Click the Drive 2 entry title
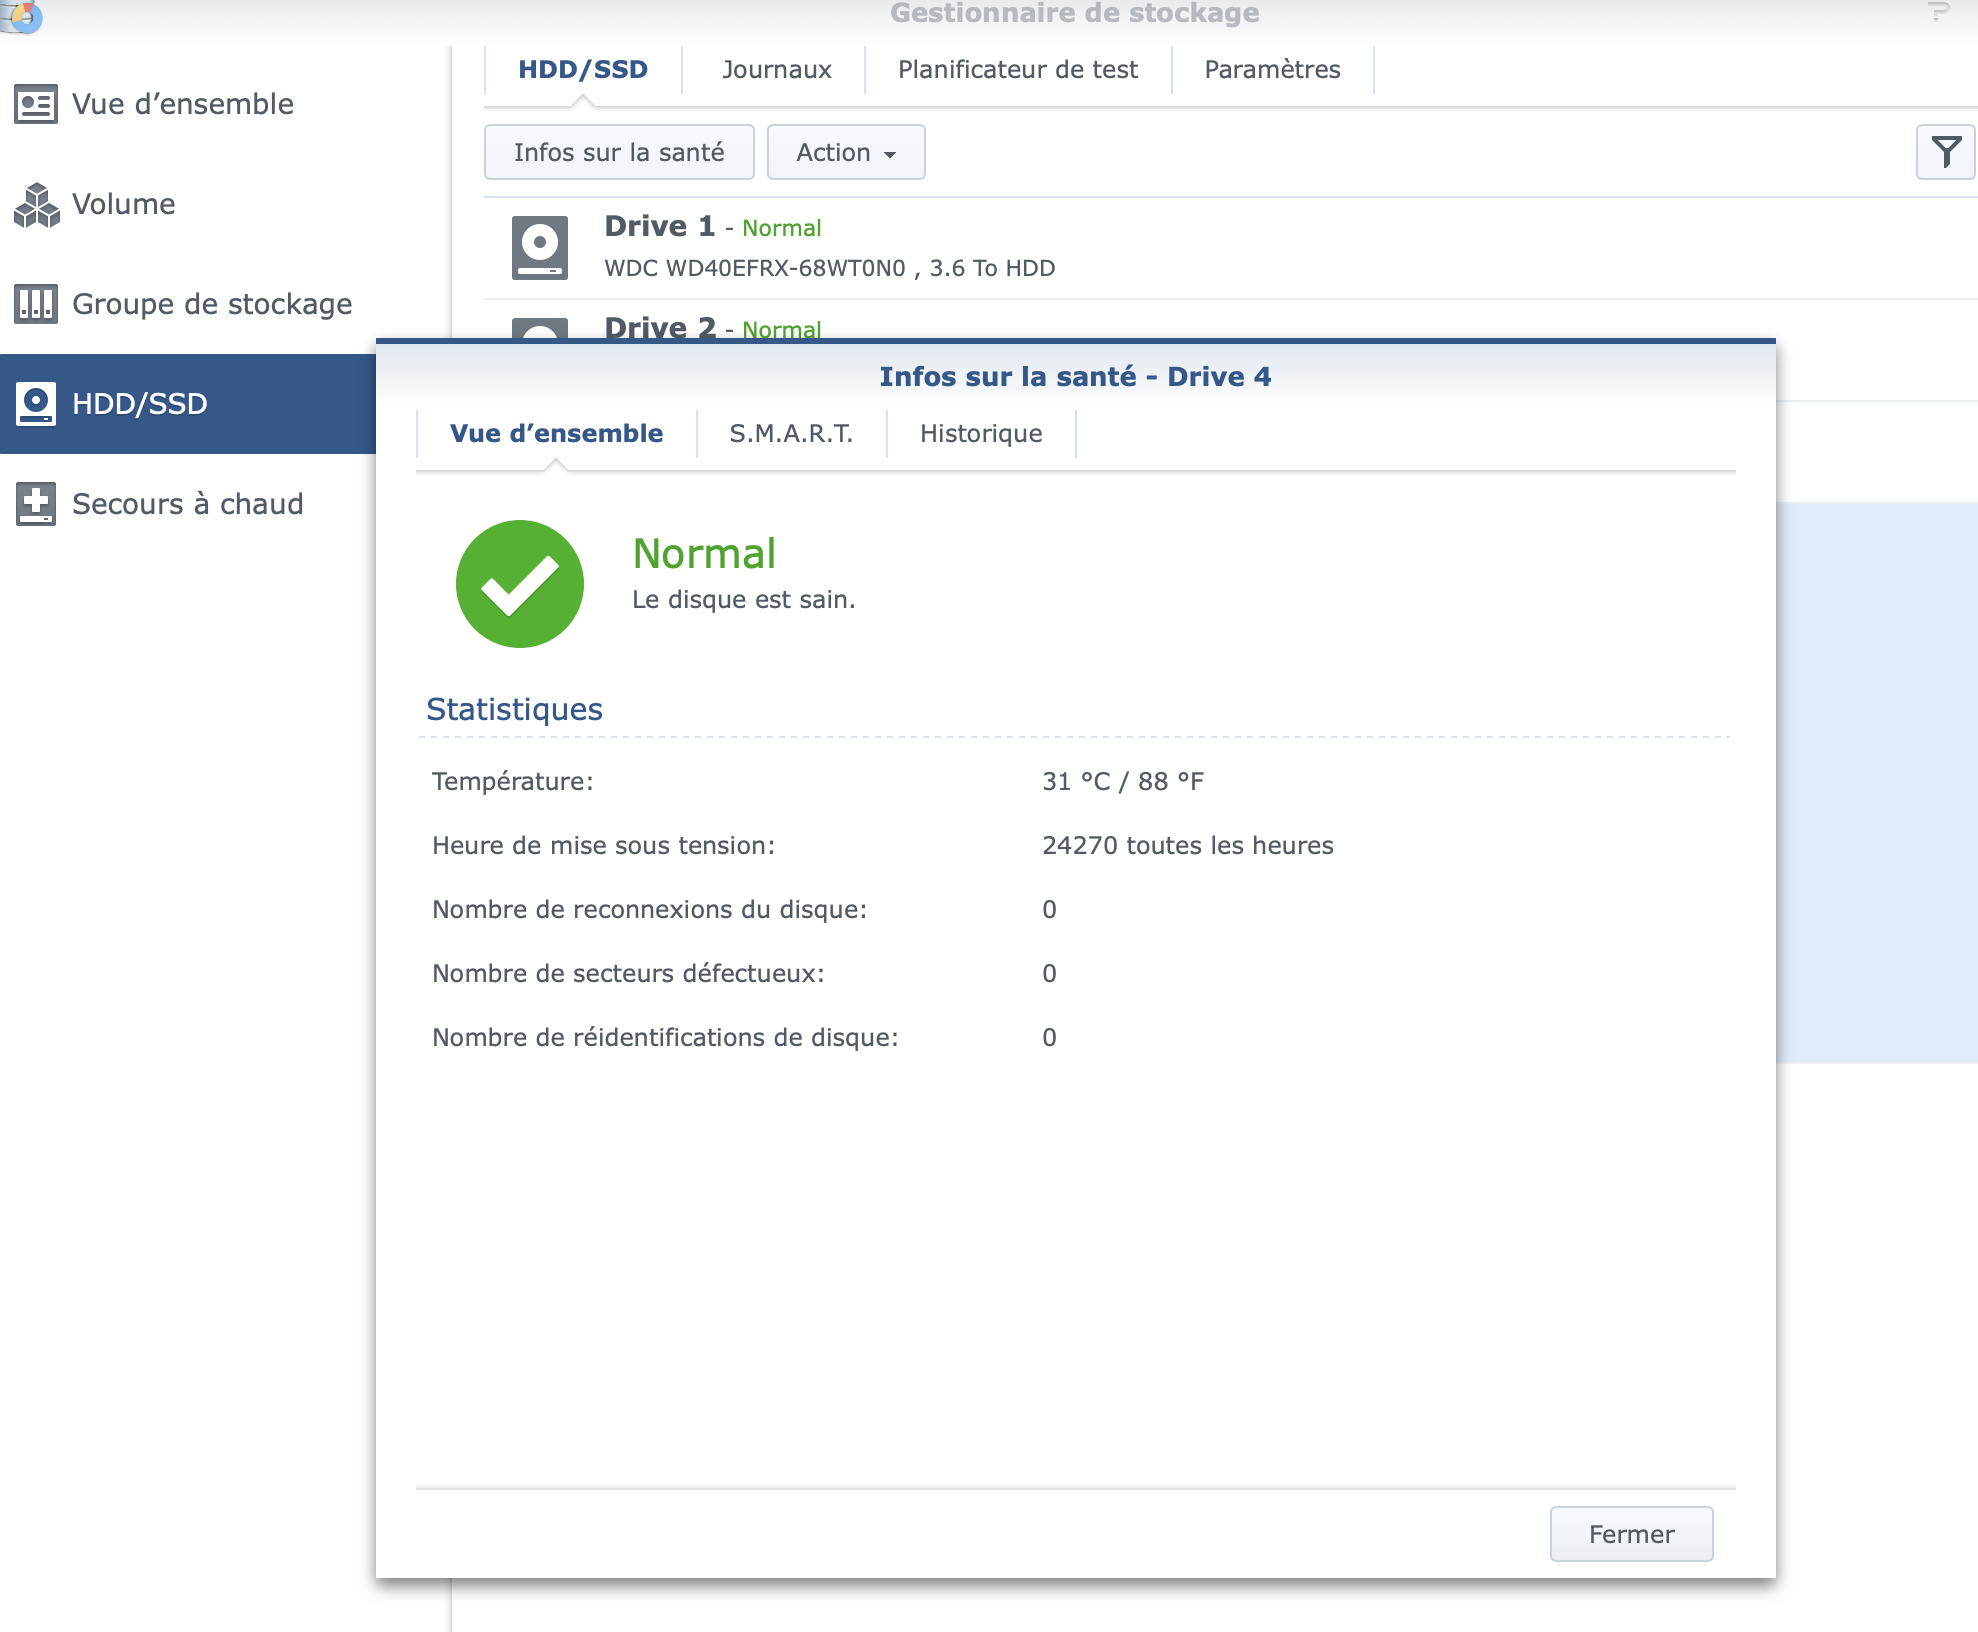Viewport: 1978px width, 1632px height. [x=660, y=328]
